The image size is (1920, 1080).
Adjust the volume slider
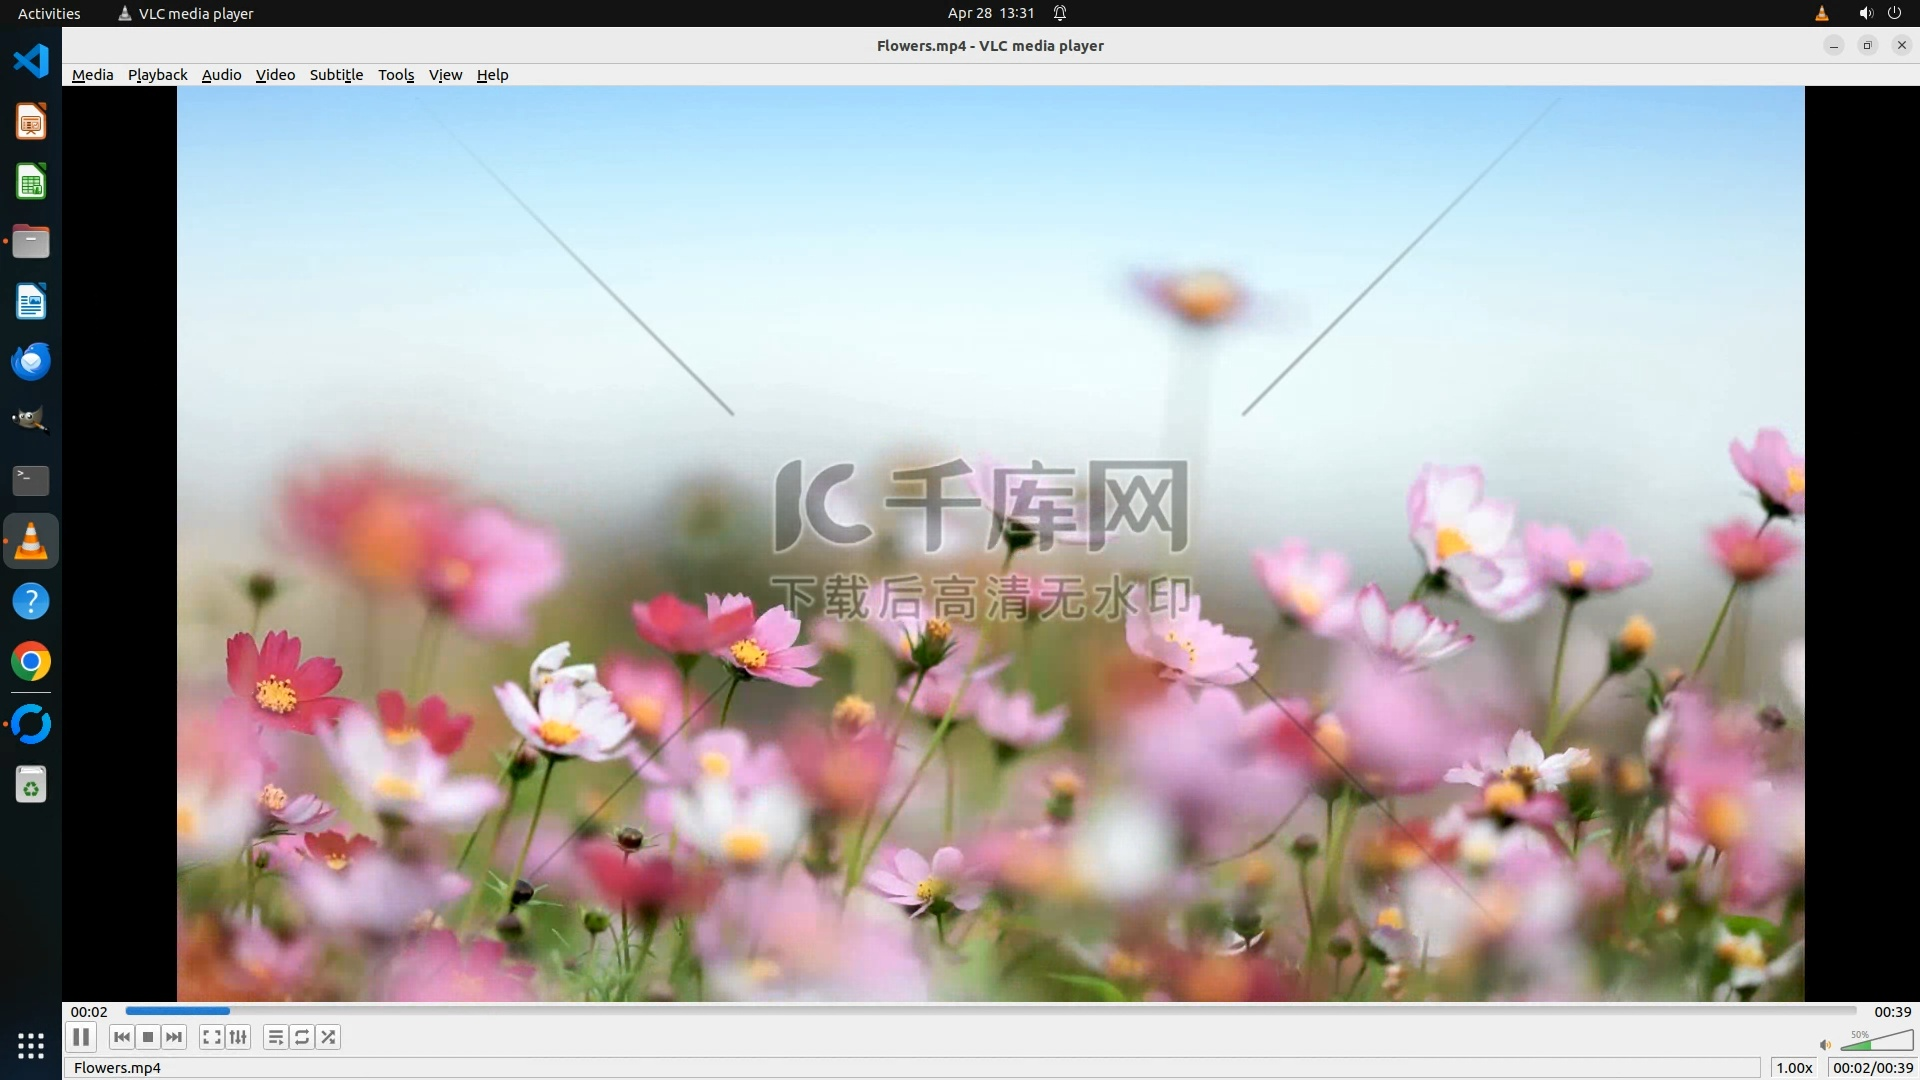[1876, 1042]
